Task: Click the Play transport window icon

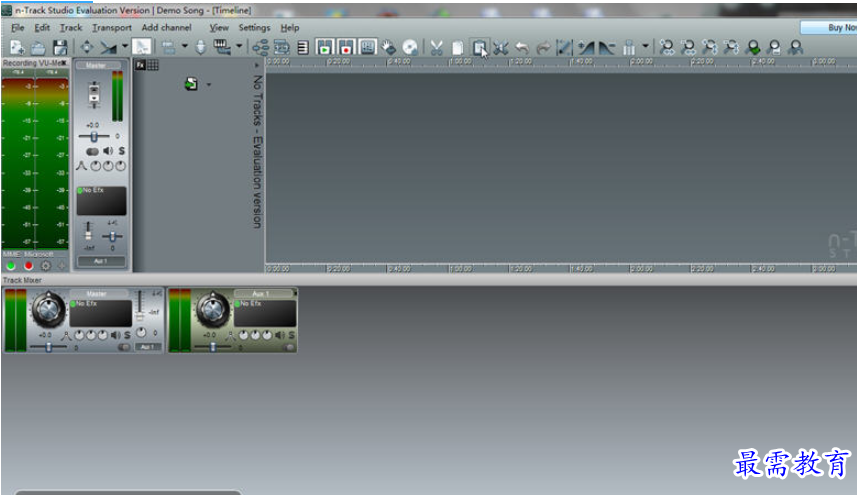Action: [x=324, y=48]
